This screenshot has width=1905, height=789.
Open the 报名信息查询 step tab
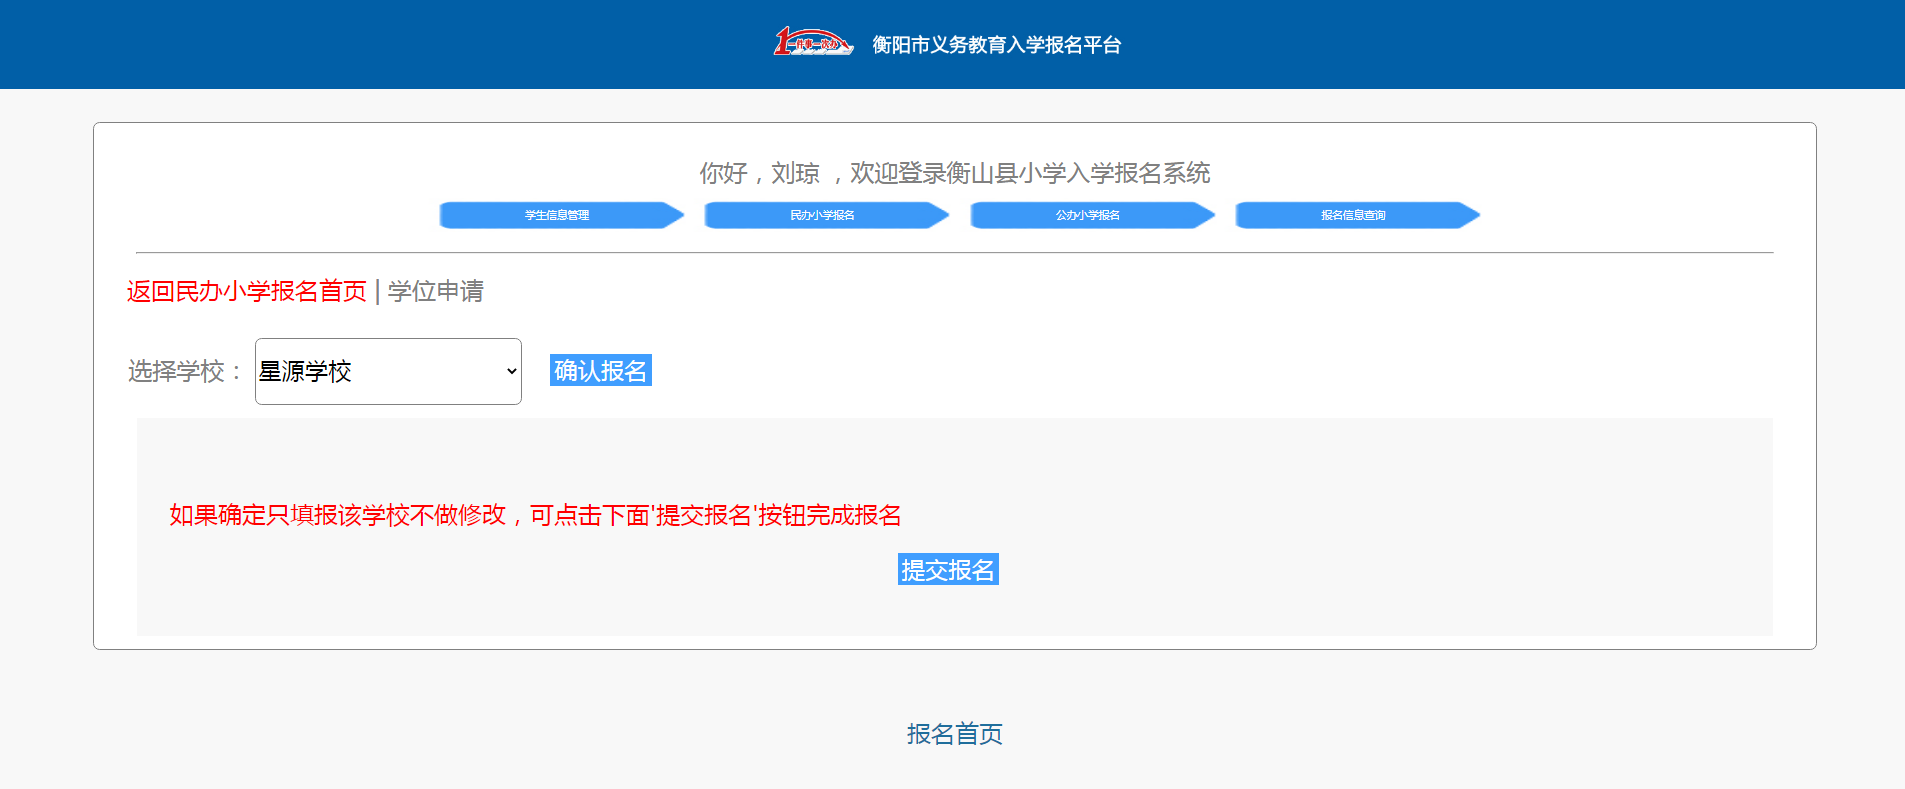[1352, 215]
